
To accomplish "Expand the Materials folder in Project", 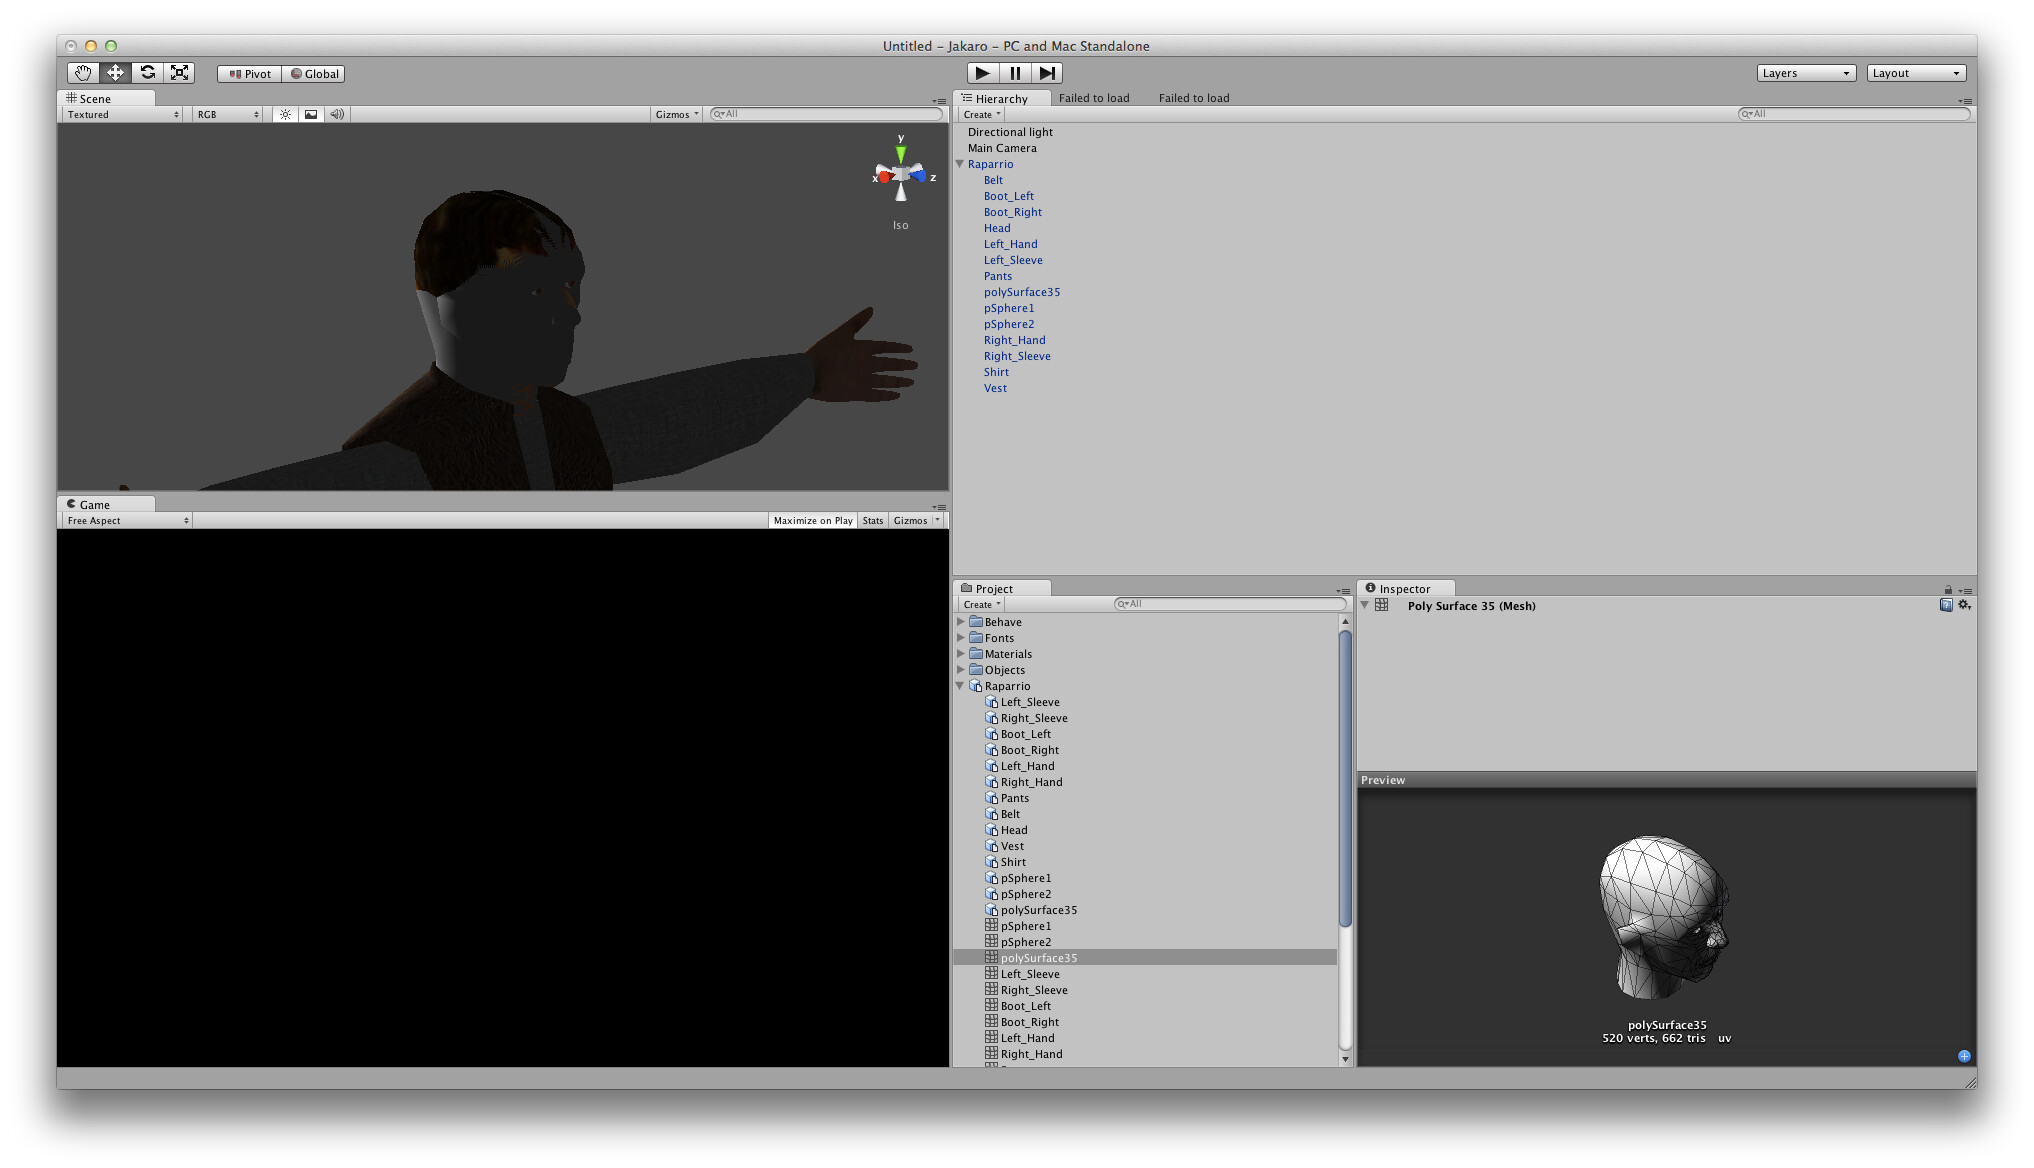I will [961, 653].
